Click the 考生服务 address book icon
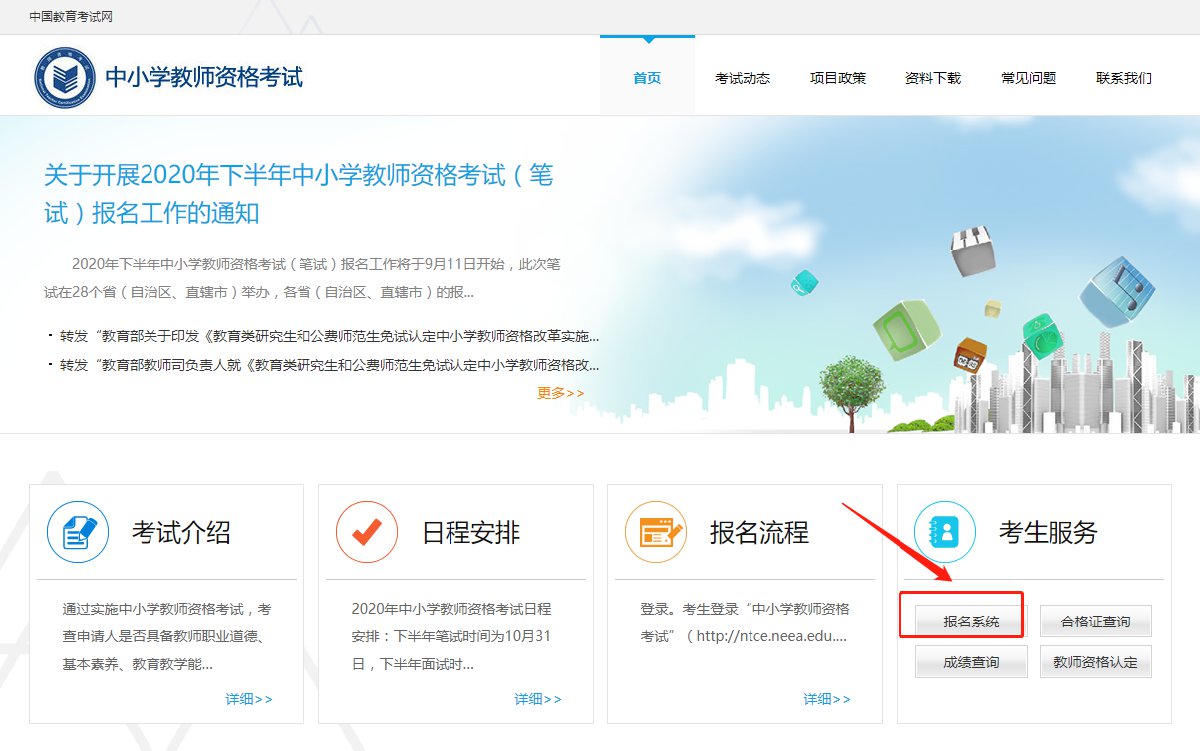This screenshot has width=1200, height=751. pyautogui.click(x=944, y=532)
